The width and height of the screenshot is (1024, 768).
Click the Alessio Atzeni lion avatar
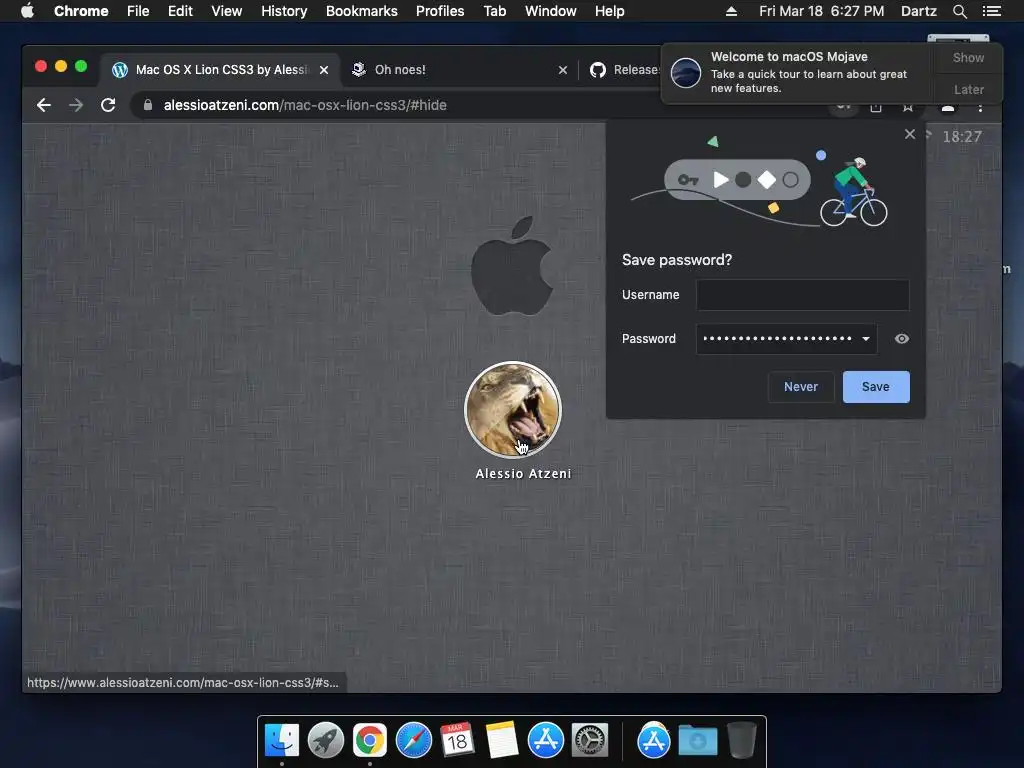pos(513,410)
